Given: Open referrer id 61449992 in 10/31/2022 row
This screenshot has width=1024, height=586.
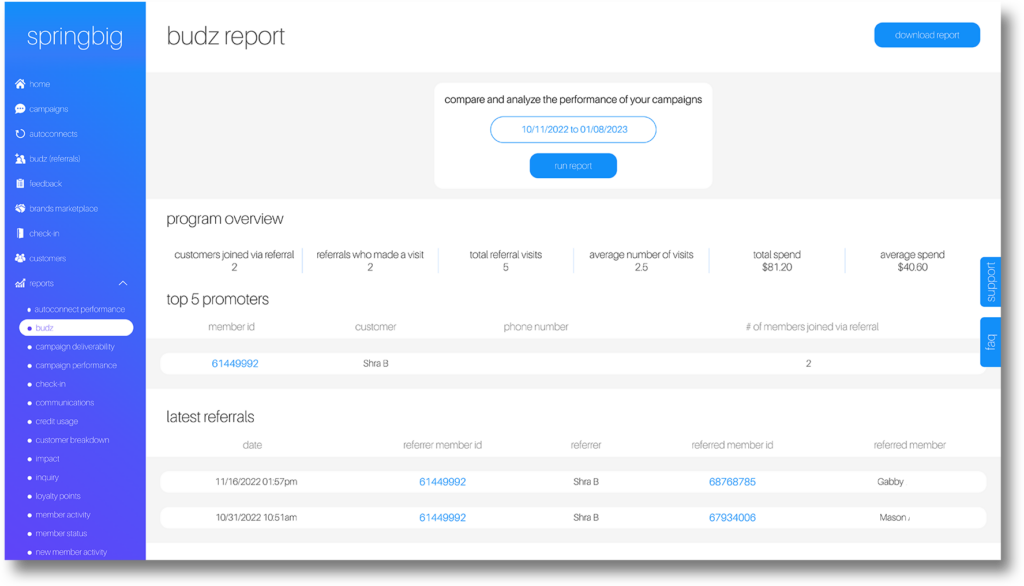Looking at the screenshot, I should tap(442, 517).
